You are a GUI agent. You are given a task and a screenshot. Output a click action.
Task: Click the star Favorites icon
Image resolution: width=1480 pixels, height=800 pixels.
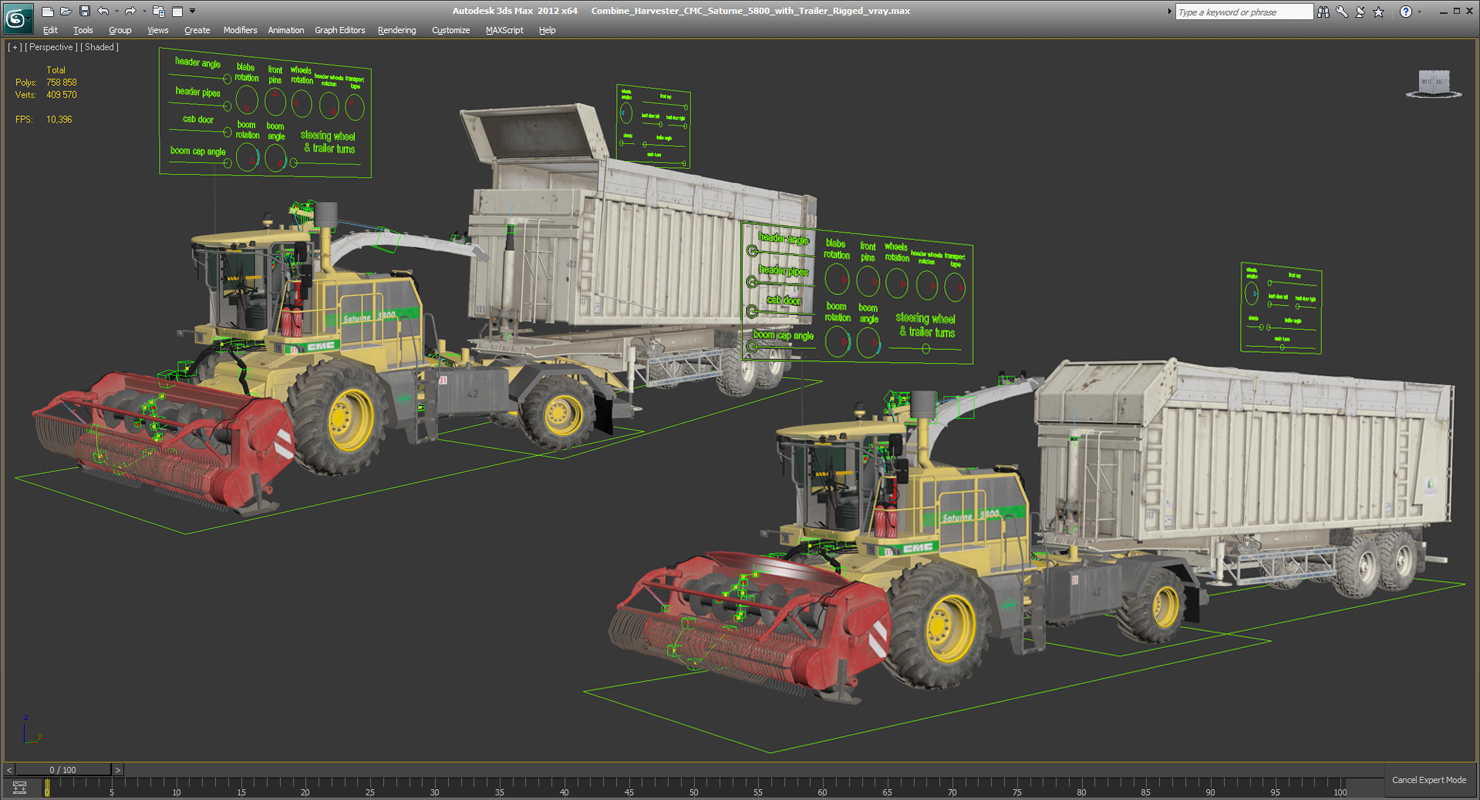pyautogui.click(x=1379, y=12)
